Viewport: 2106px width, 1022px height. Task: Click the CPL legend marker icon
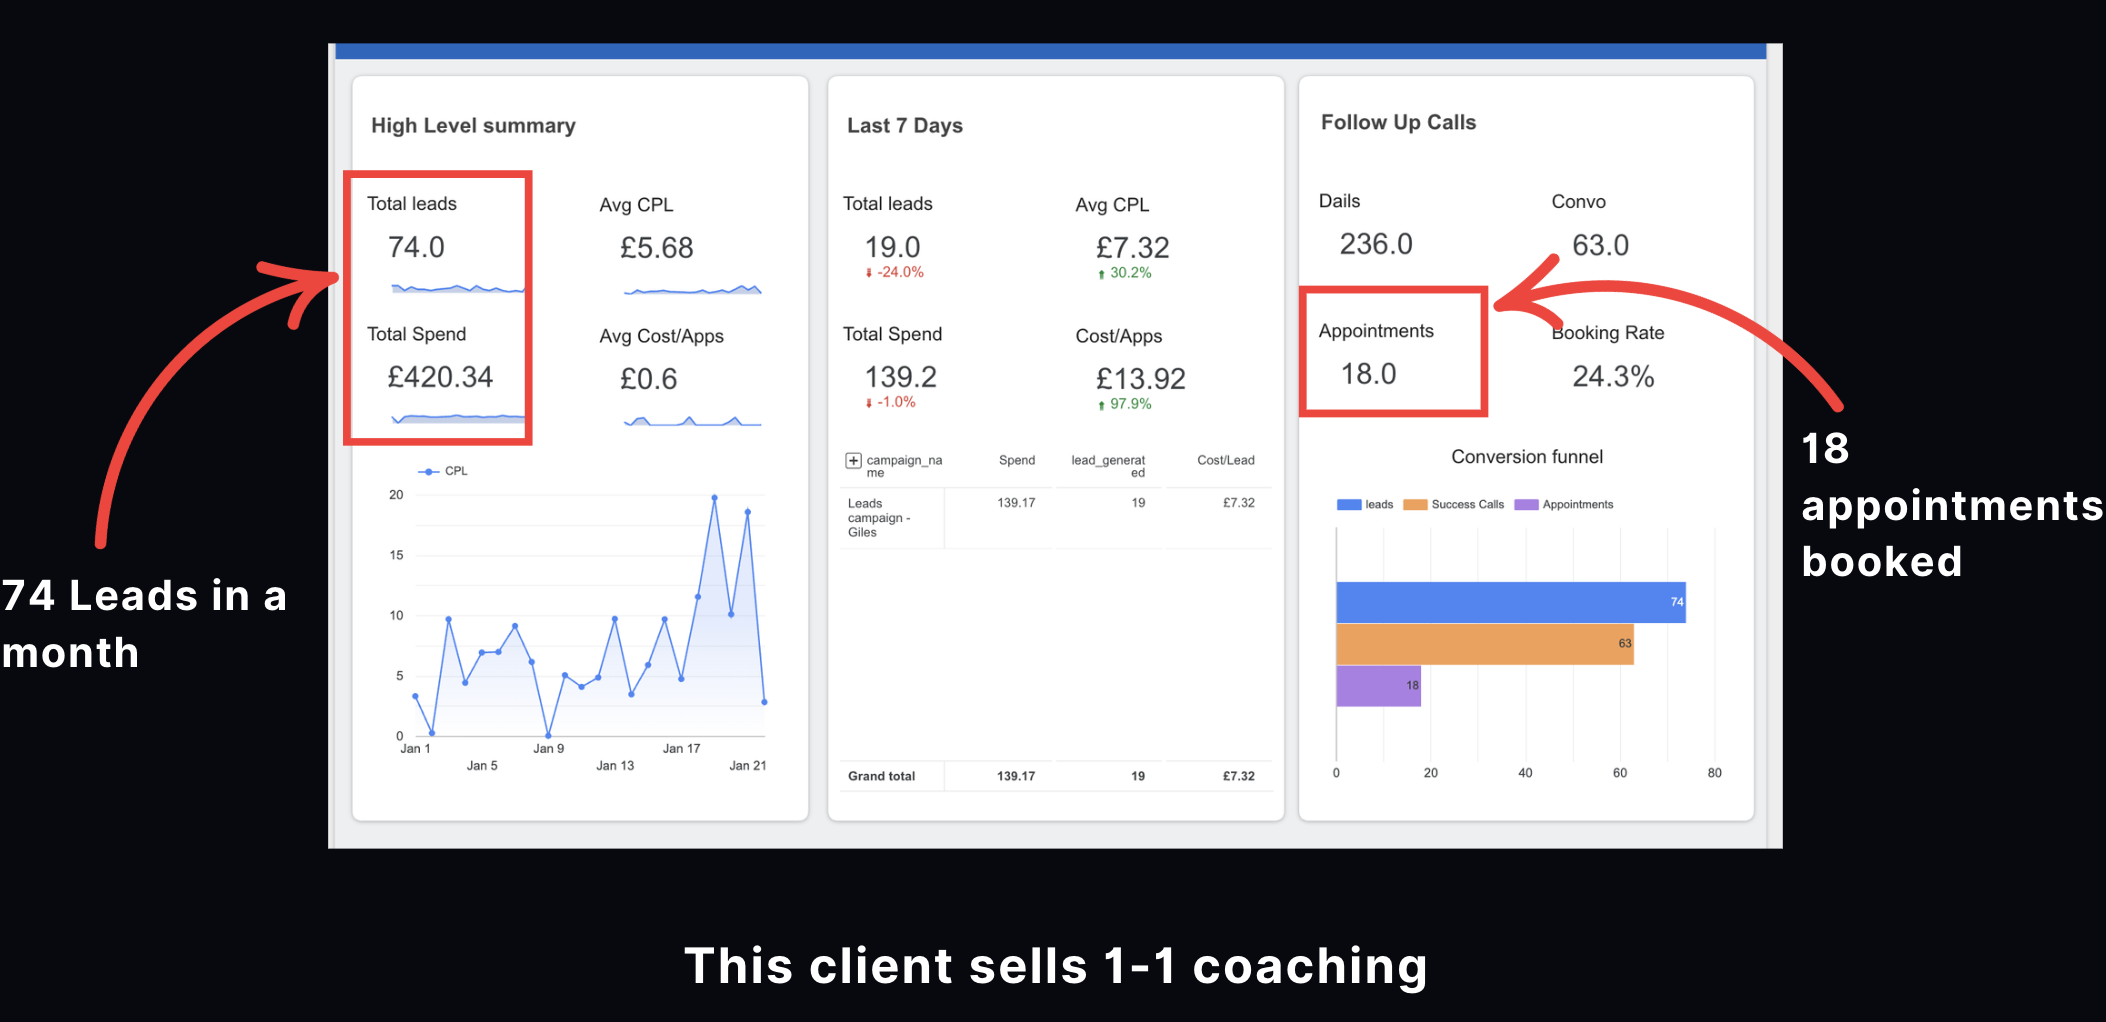[429, 471]
